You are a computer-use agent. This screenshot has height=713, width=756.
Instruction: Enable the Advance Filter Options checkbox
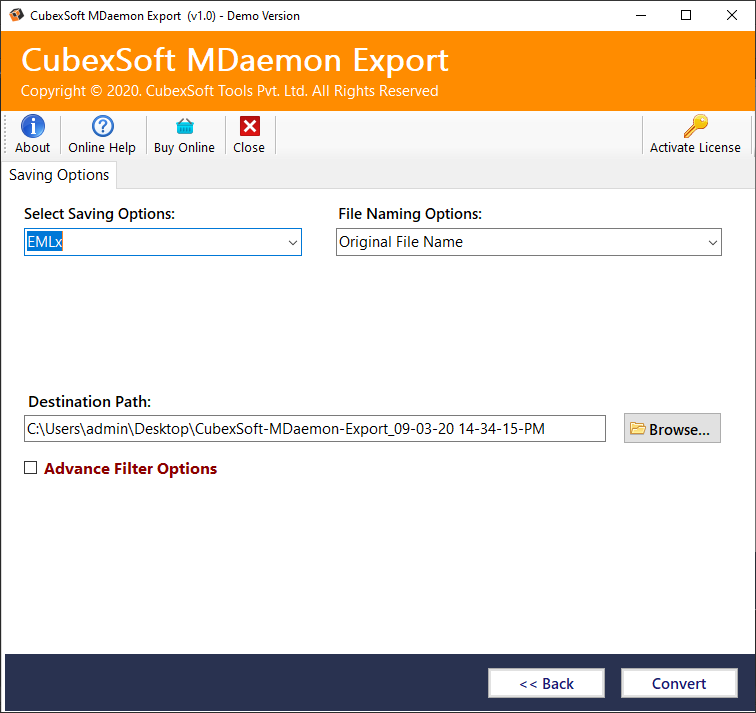coord(31,468)
